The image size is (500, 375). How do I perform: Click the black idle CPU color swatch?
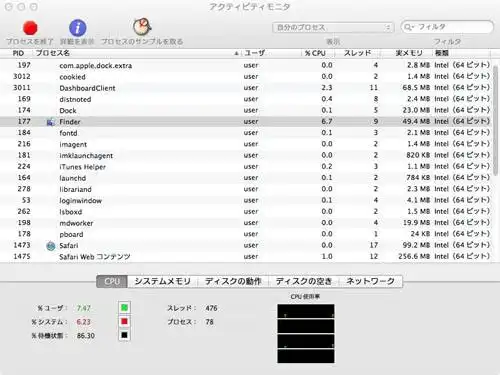point(124,335)
